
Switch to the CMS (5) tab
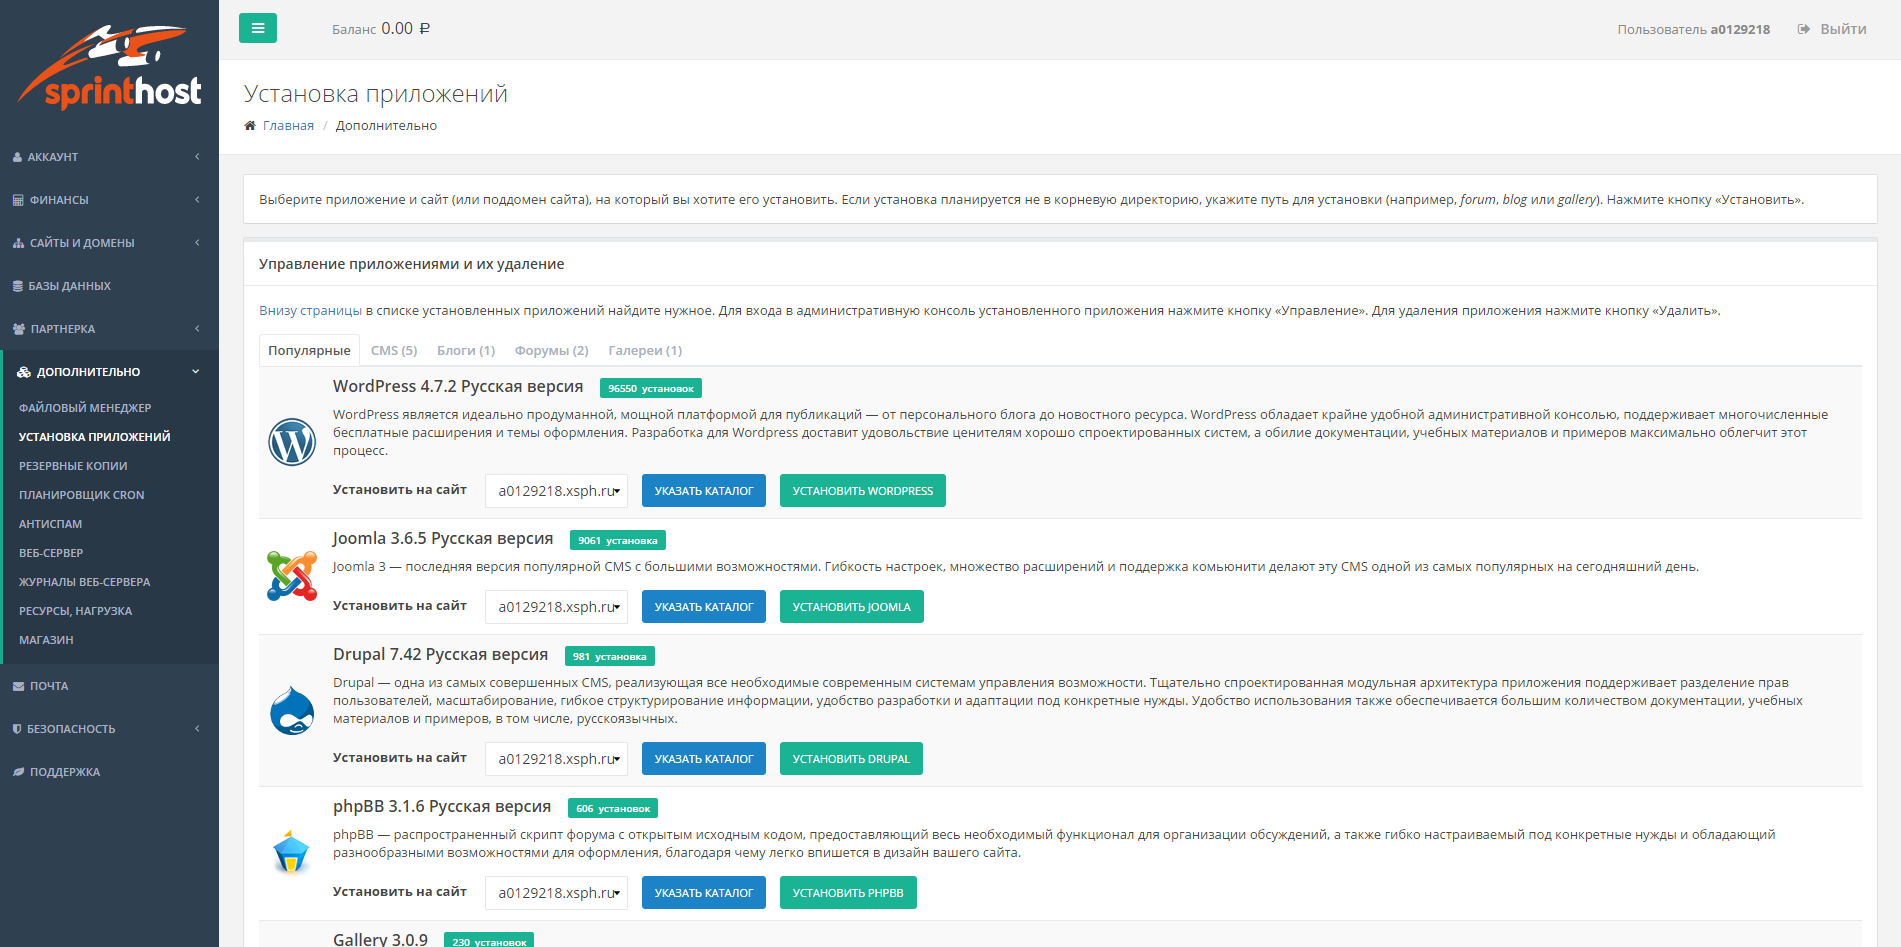394,351
